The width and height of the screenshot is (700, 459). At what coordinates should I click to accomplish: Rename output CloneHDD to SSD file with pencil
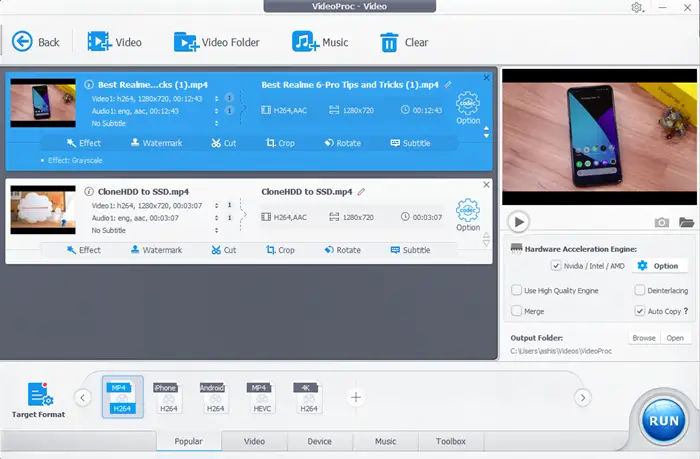tap(361, 192)
